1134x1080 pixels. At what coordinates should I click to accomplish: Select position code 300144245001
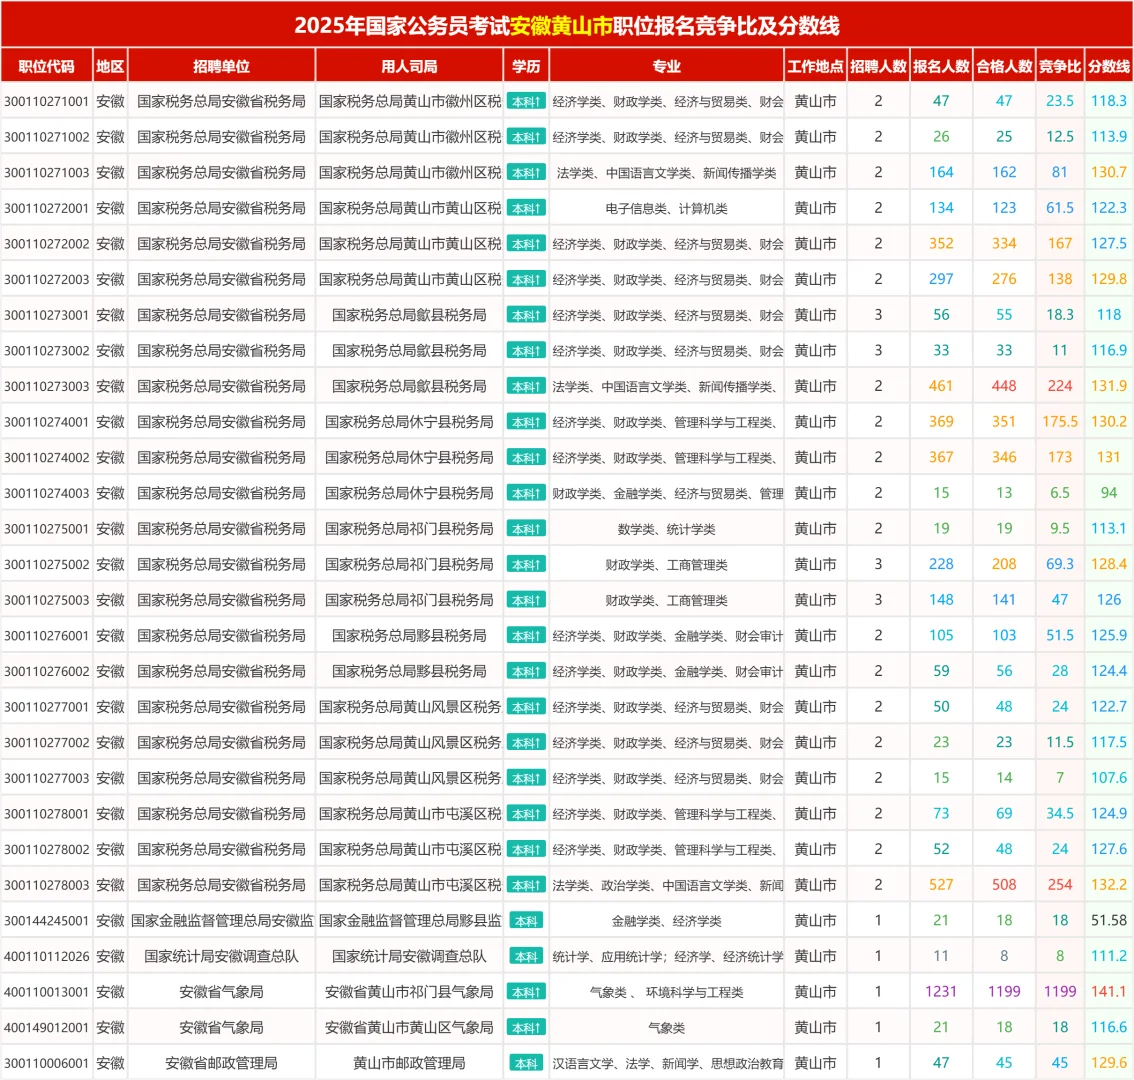46,921
